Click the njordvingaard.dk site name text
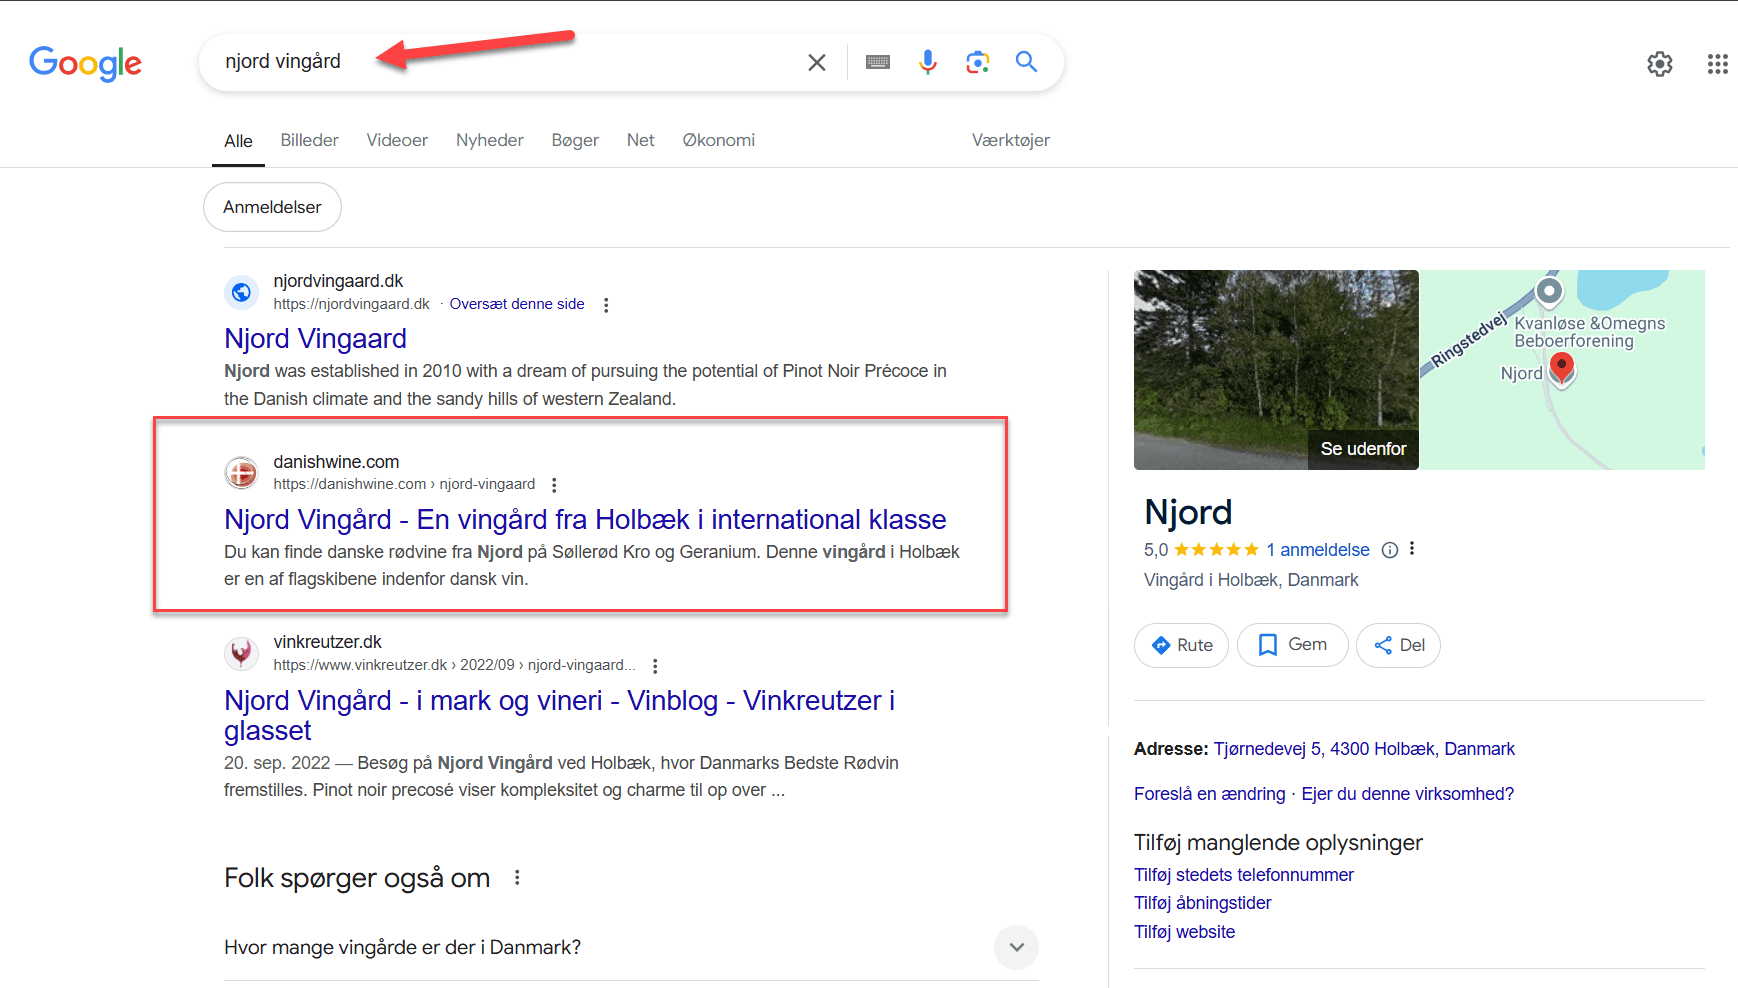This screenshot has height=988, width=1738. (x=338, y=281)
